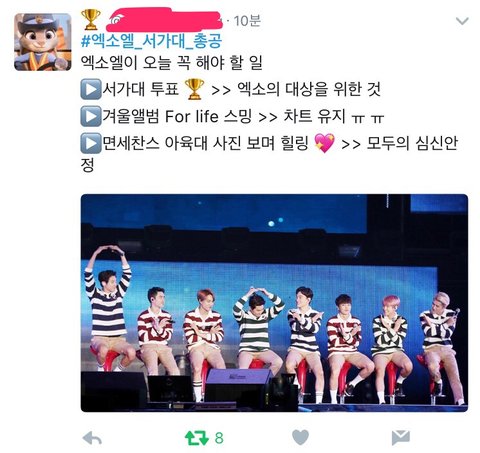The height and width of the screenshot is (453, 480).
Task: Click the trophy emoji beside the username
Action: (91, 19)
